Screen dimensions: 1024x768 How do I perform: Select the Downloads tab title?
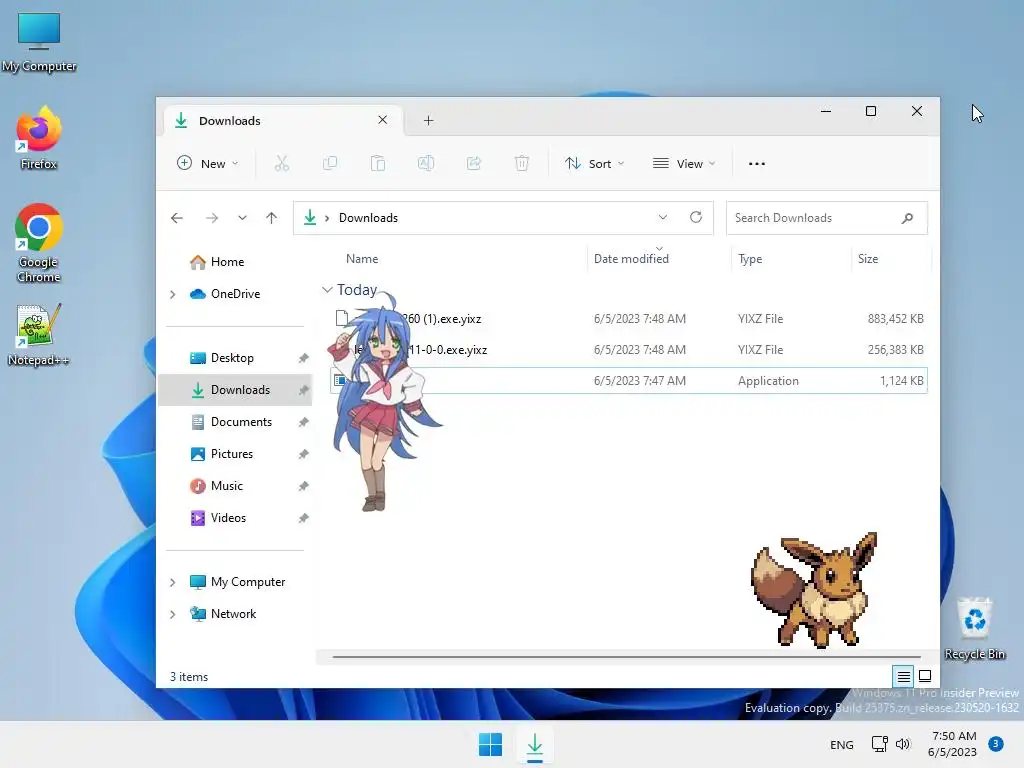coord(229,121)
